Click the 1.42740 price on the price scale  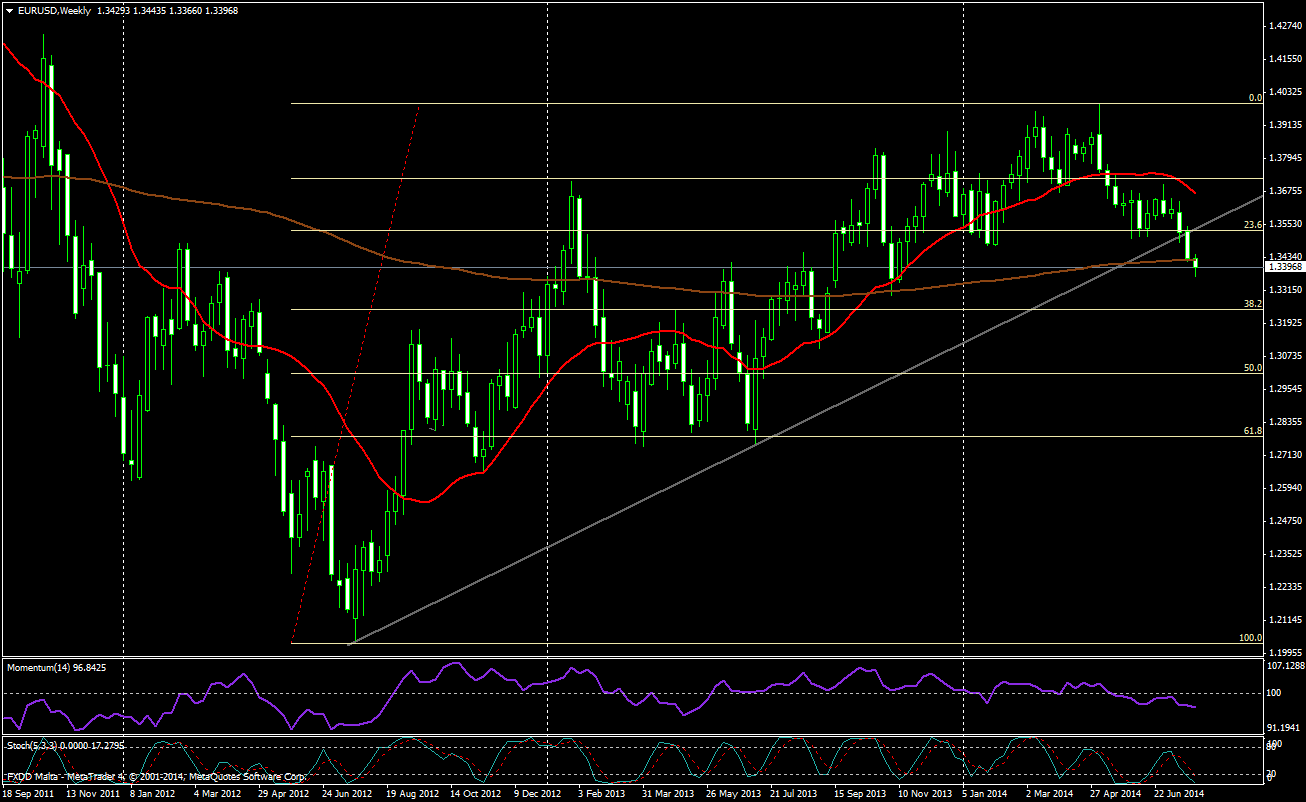pos(1284,26)
